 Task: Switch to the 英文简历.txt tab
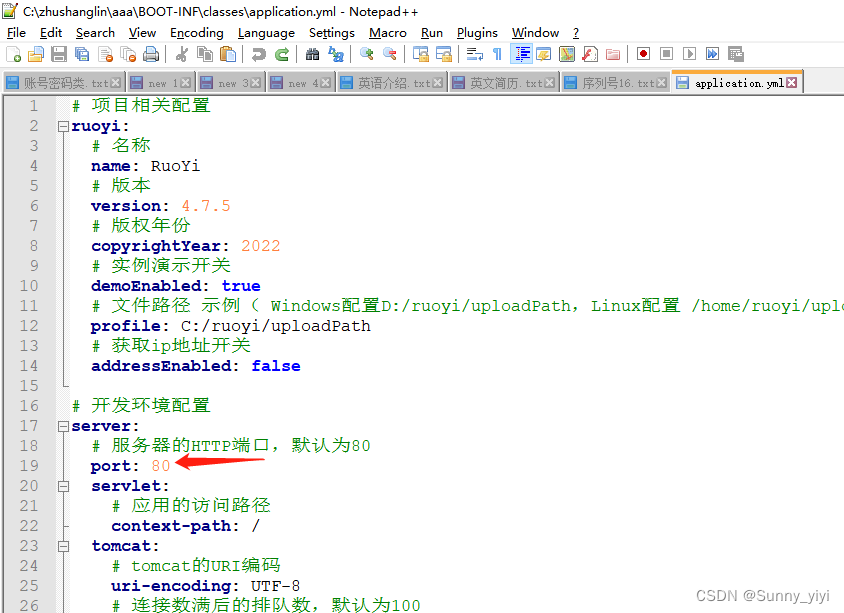(x=502, y=82)
